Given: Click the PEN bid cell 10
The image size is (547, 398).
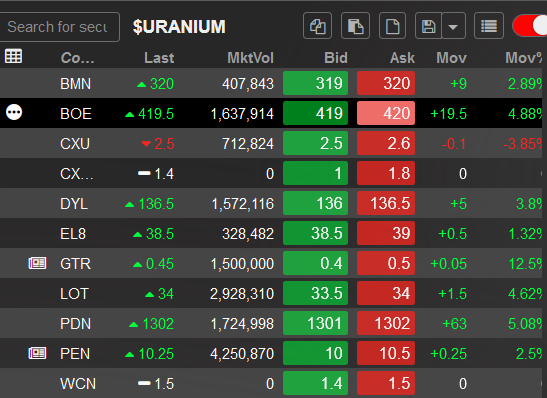Looking at the screenshot, I should click(315, 353).
